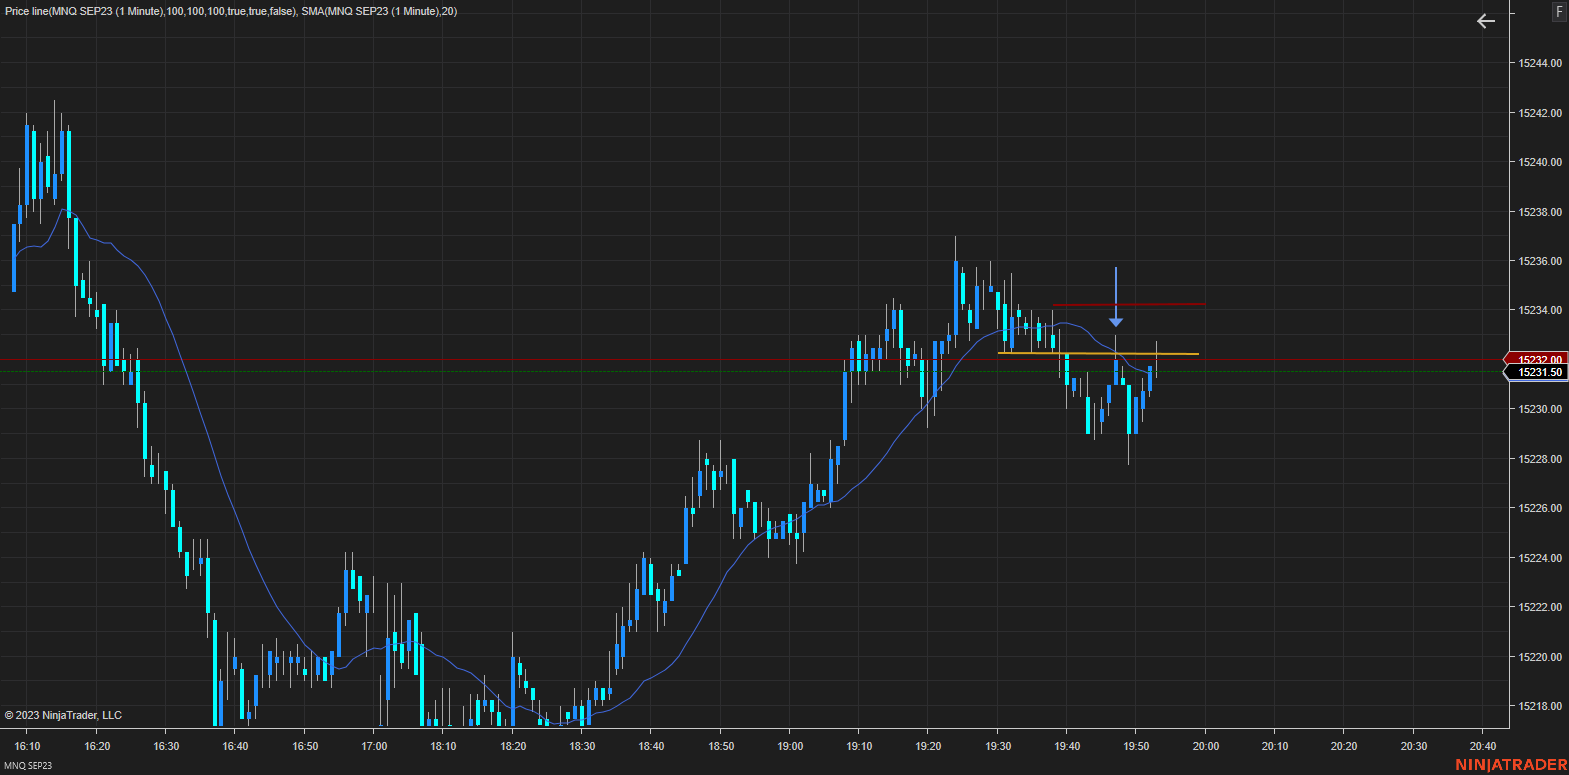1569x775 pixels.
Task: Click the 16:40 time axis label
Action: (x=235, y=746)
